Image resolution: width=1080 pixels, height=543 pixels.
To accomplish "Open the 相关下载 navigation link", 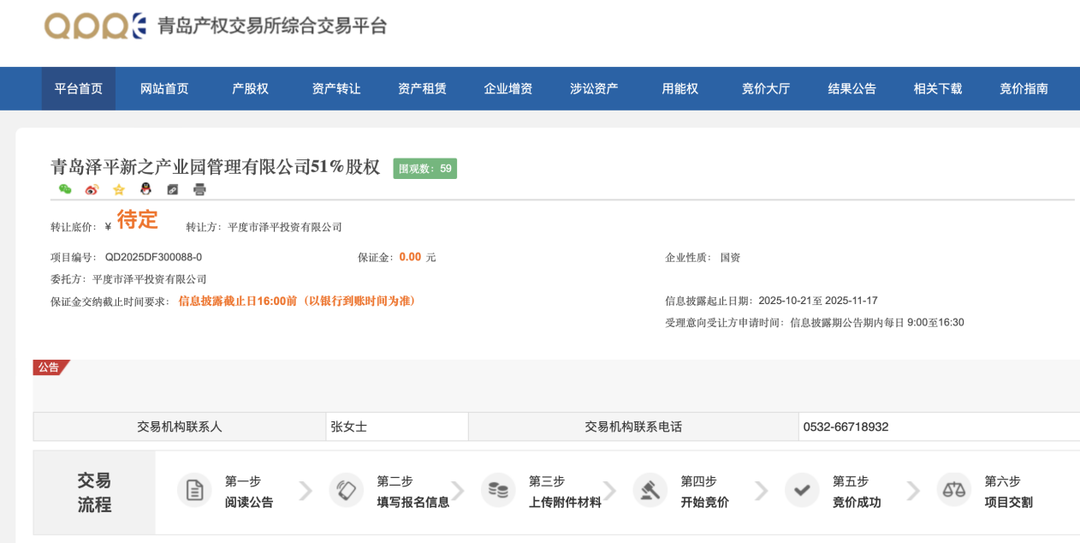I will coord(938,89).
